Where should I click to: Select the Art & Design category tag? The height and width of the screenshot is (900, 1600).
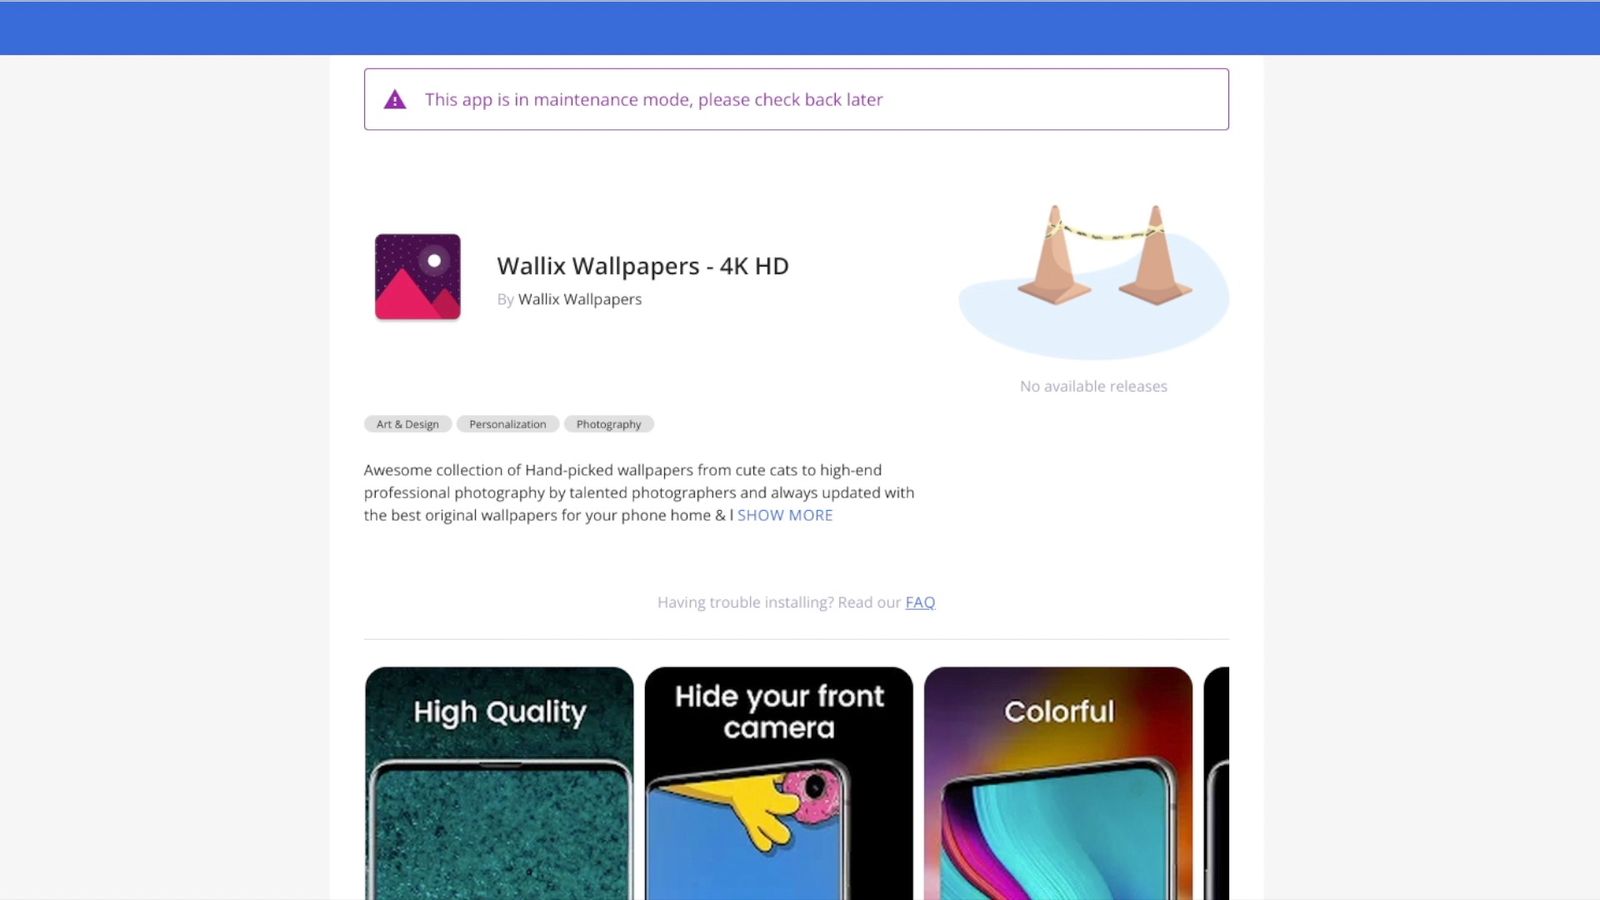pos(407,424)
